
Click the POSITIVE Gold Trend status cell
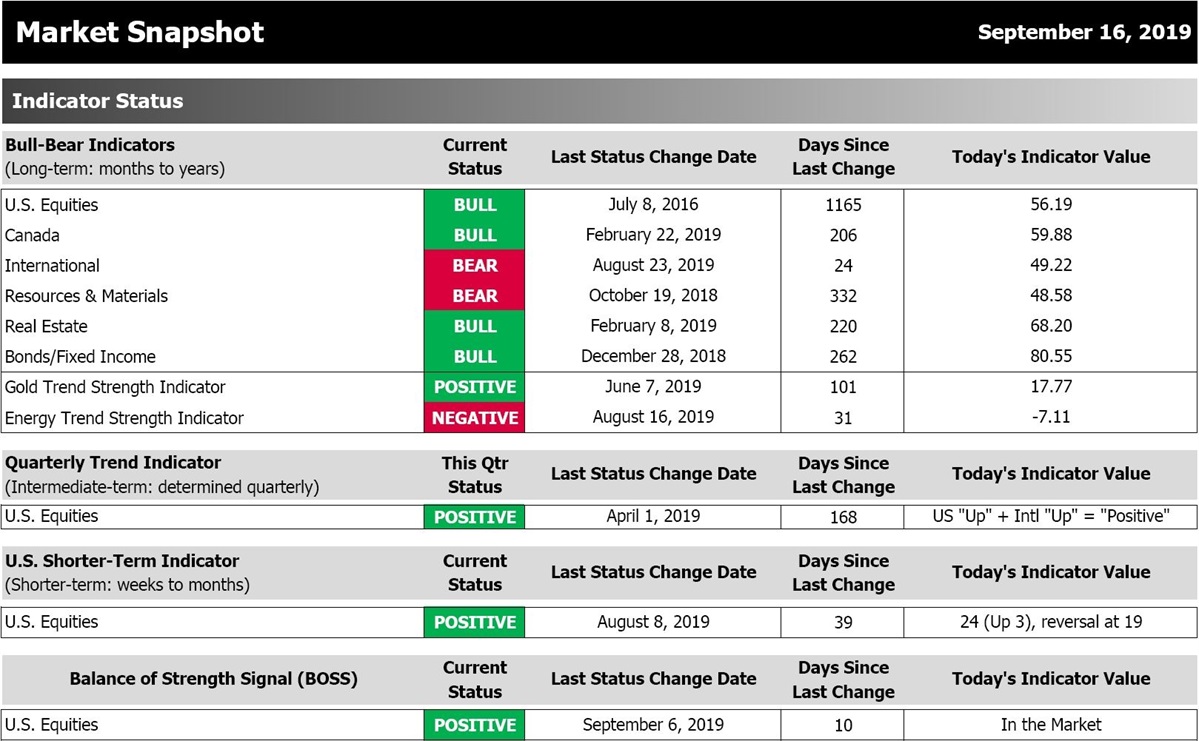pos(475,387)
